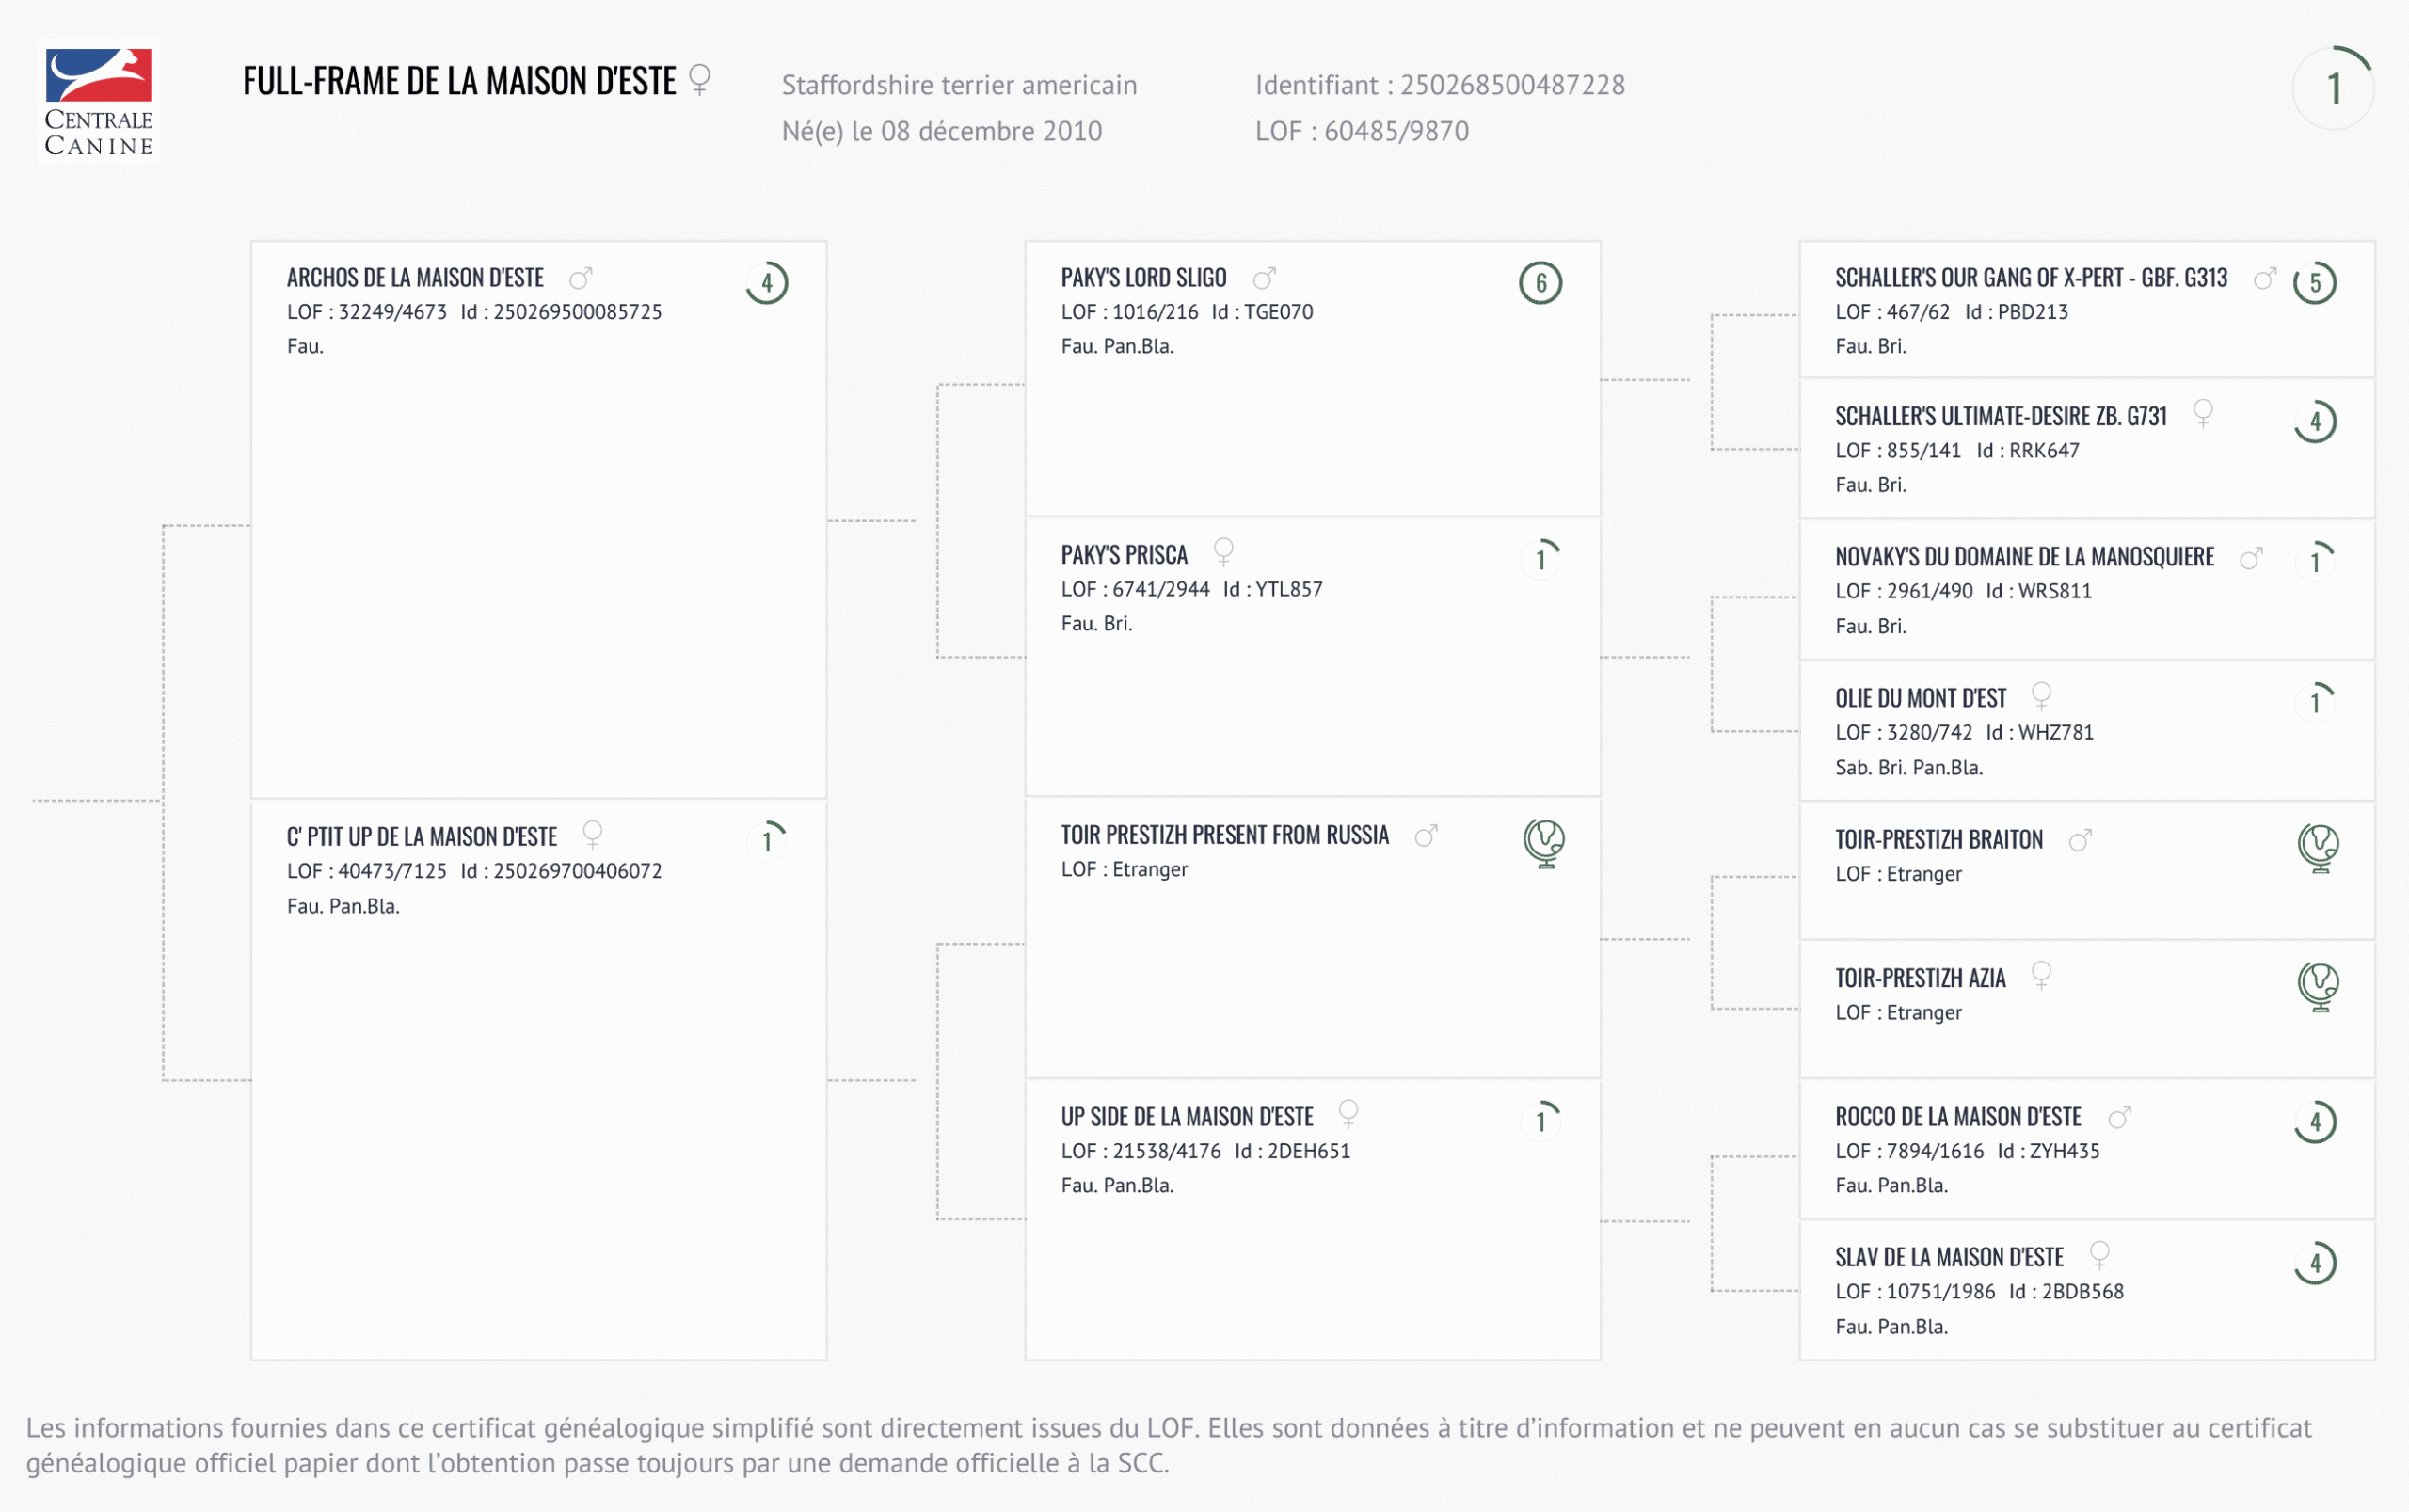This screenshot has height=1512, width=2409.
Task: Click globe icon beside Toir-Prestizh Azia
Action: [x=2317, y=986]
